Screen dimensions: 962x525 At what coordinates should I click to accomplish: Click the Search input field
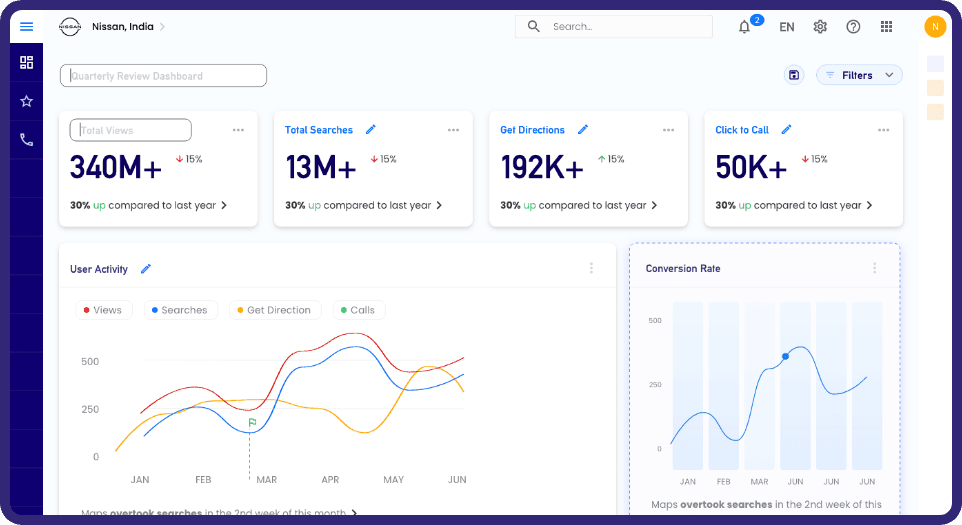point(614,26)
